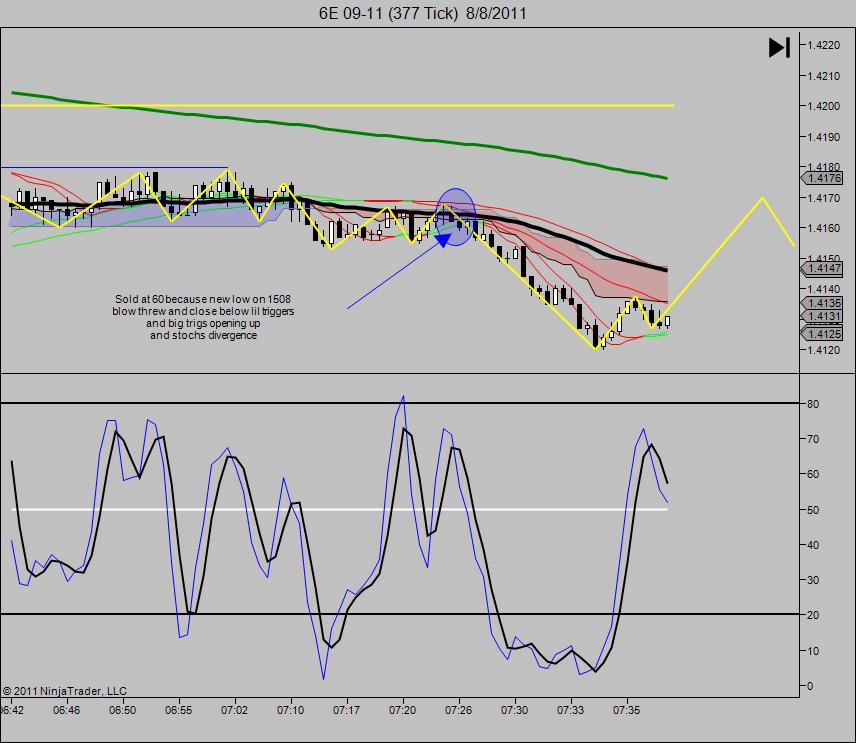The width and height of the screenshot is (856, 743).
Task: Click the stochastic 40 axis label
Action: tap(813, 545)
